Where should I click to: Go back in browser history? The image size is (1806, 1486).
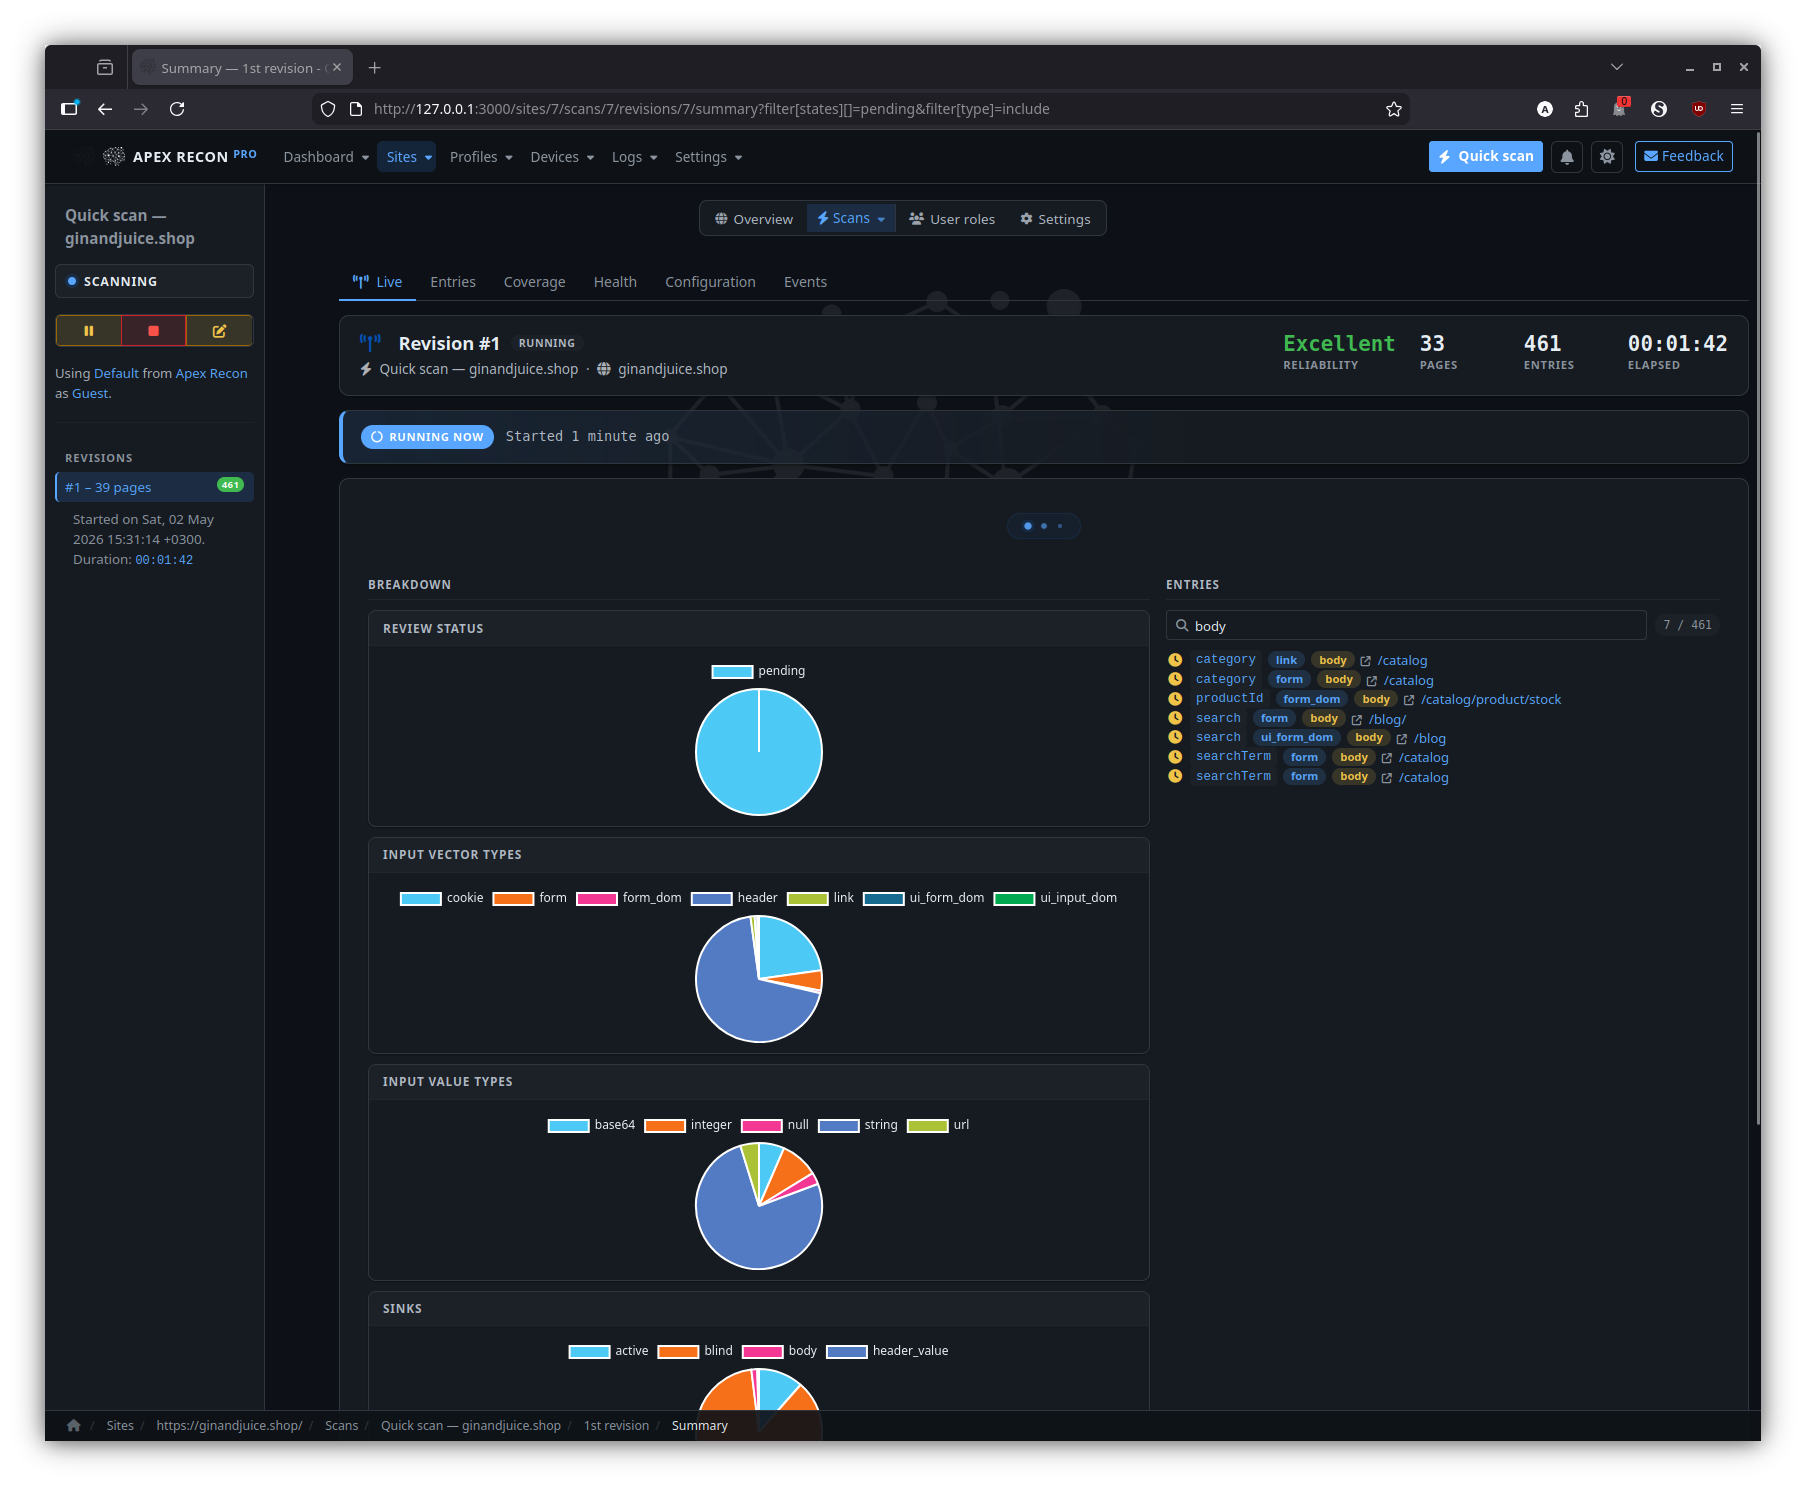point(105,109)
